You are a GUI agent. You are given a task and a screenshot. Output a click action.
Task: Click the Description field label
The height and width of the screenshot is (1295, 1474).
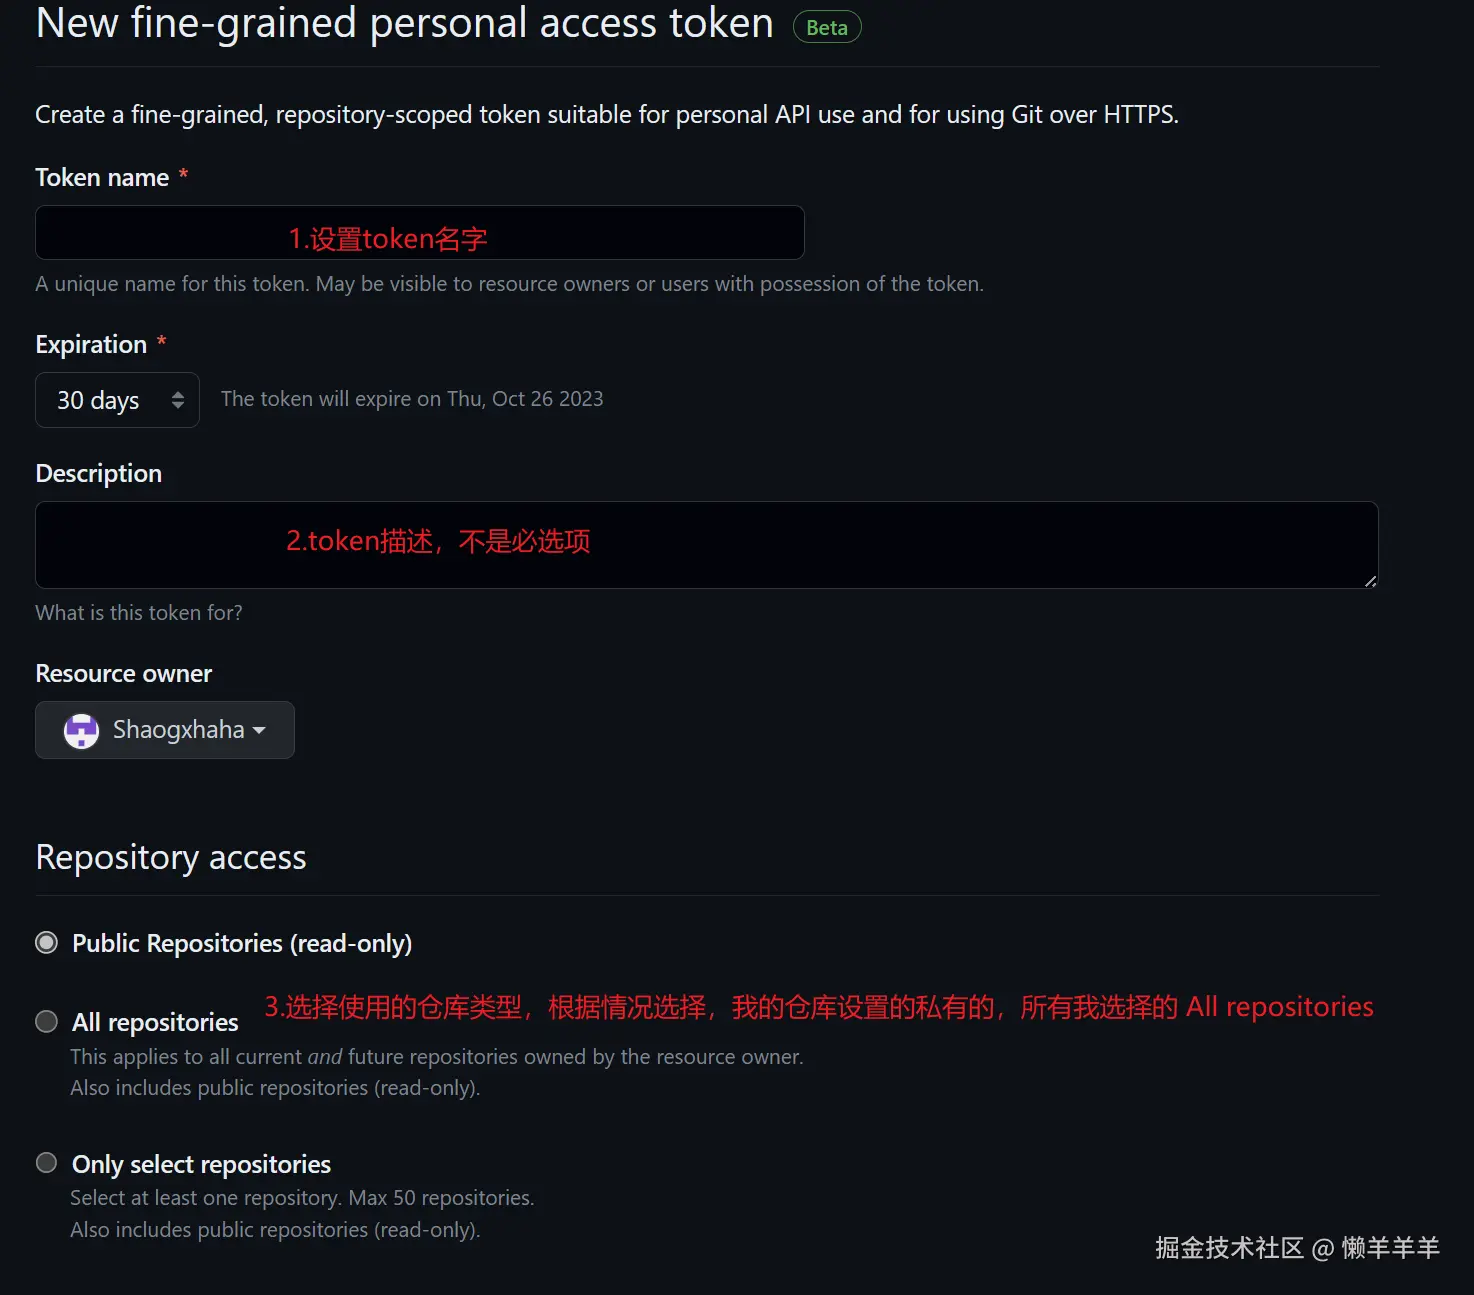(99, 474)
